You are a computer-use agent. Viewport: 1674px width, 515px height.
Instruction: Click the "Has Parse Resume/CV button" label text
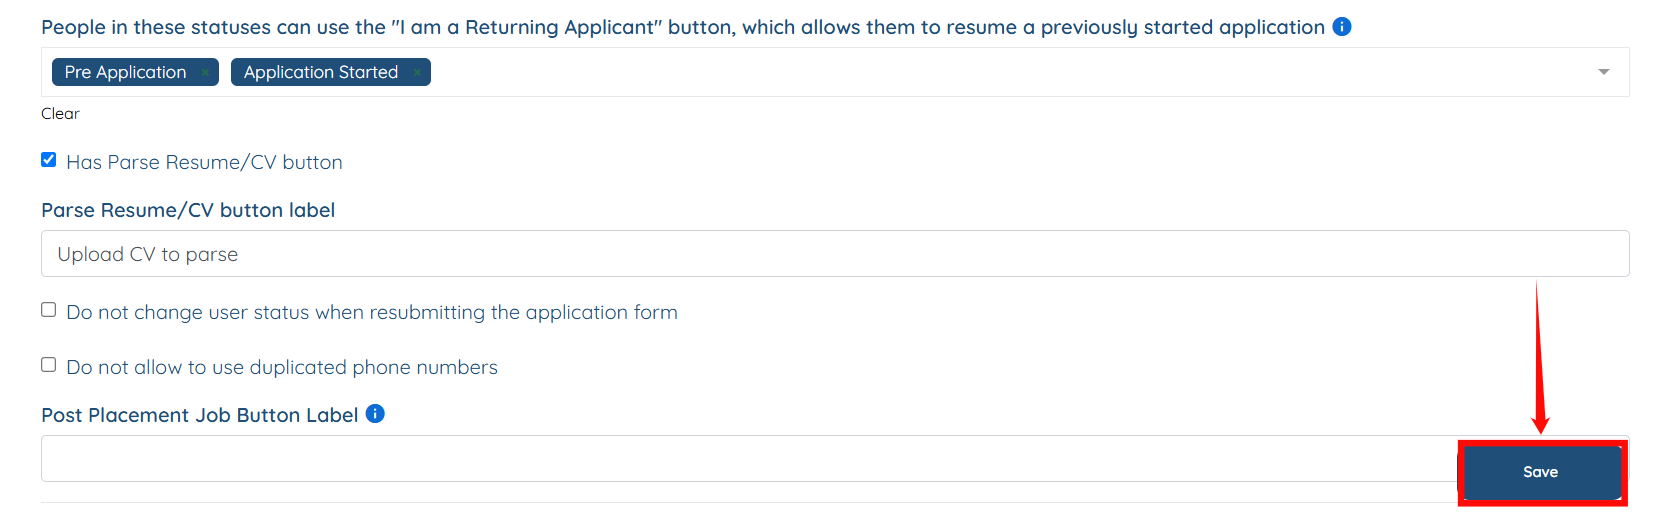click(204, 162)
